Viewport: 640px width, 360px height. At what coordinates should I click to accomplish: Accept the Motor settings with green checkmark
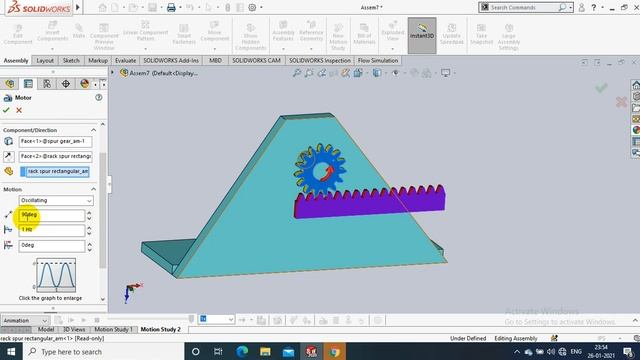click(6, 110)
